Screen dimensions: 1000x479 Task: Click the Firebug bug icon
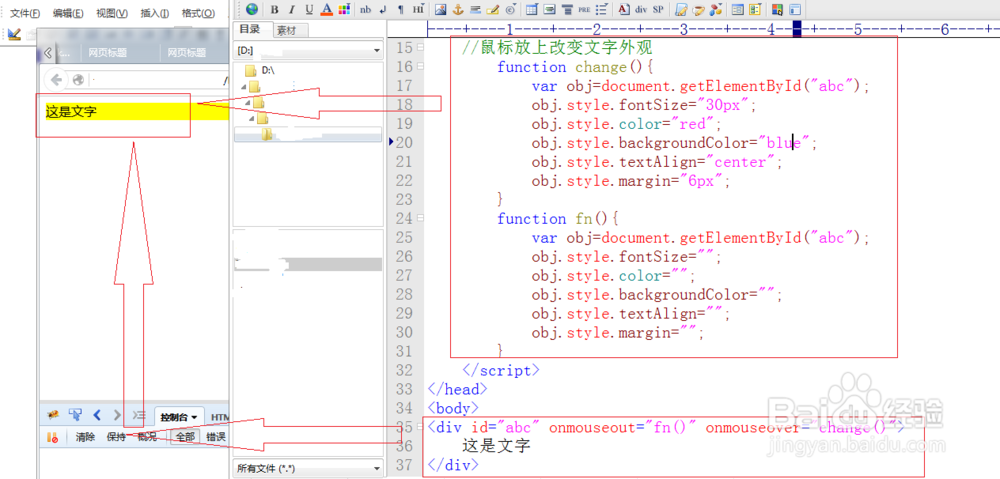tap(54, 415)
